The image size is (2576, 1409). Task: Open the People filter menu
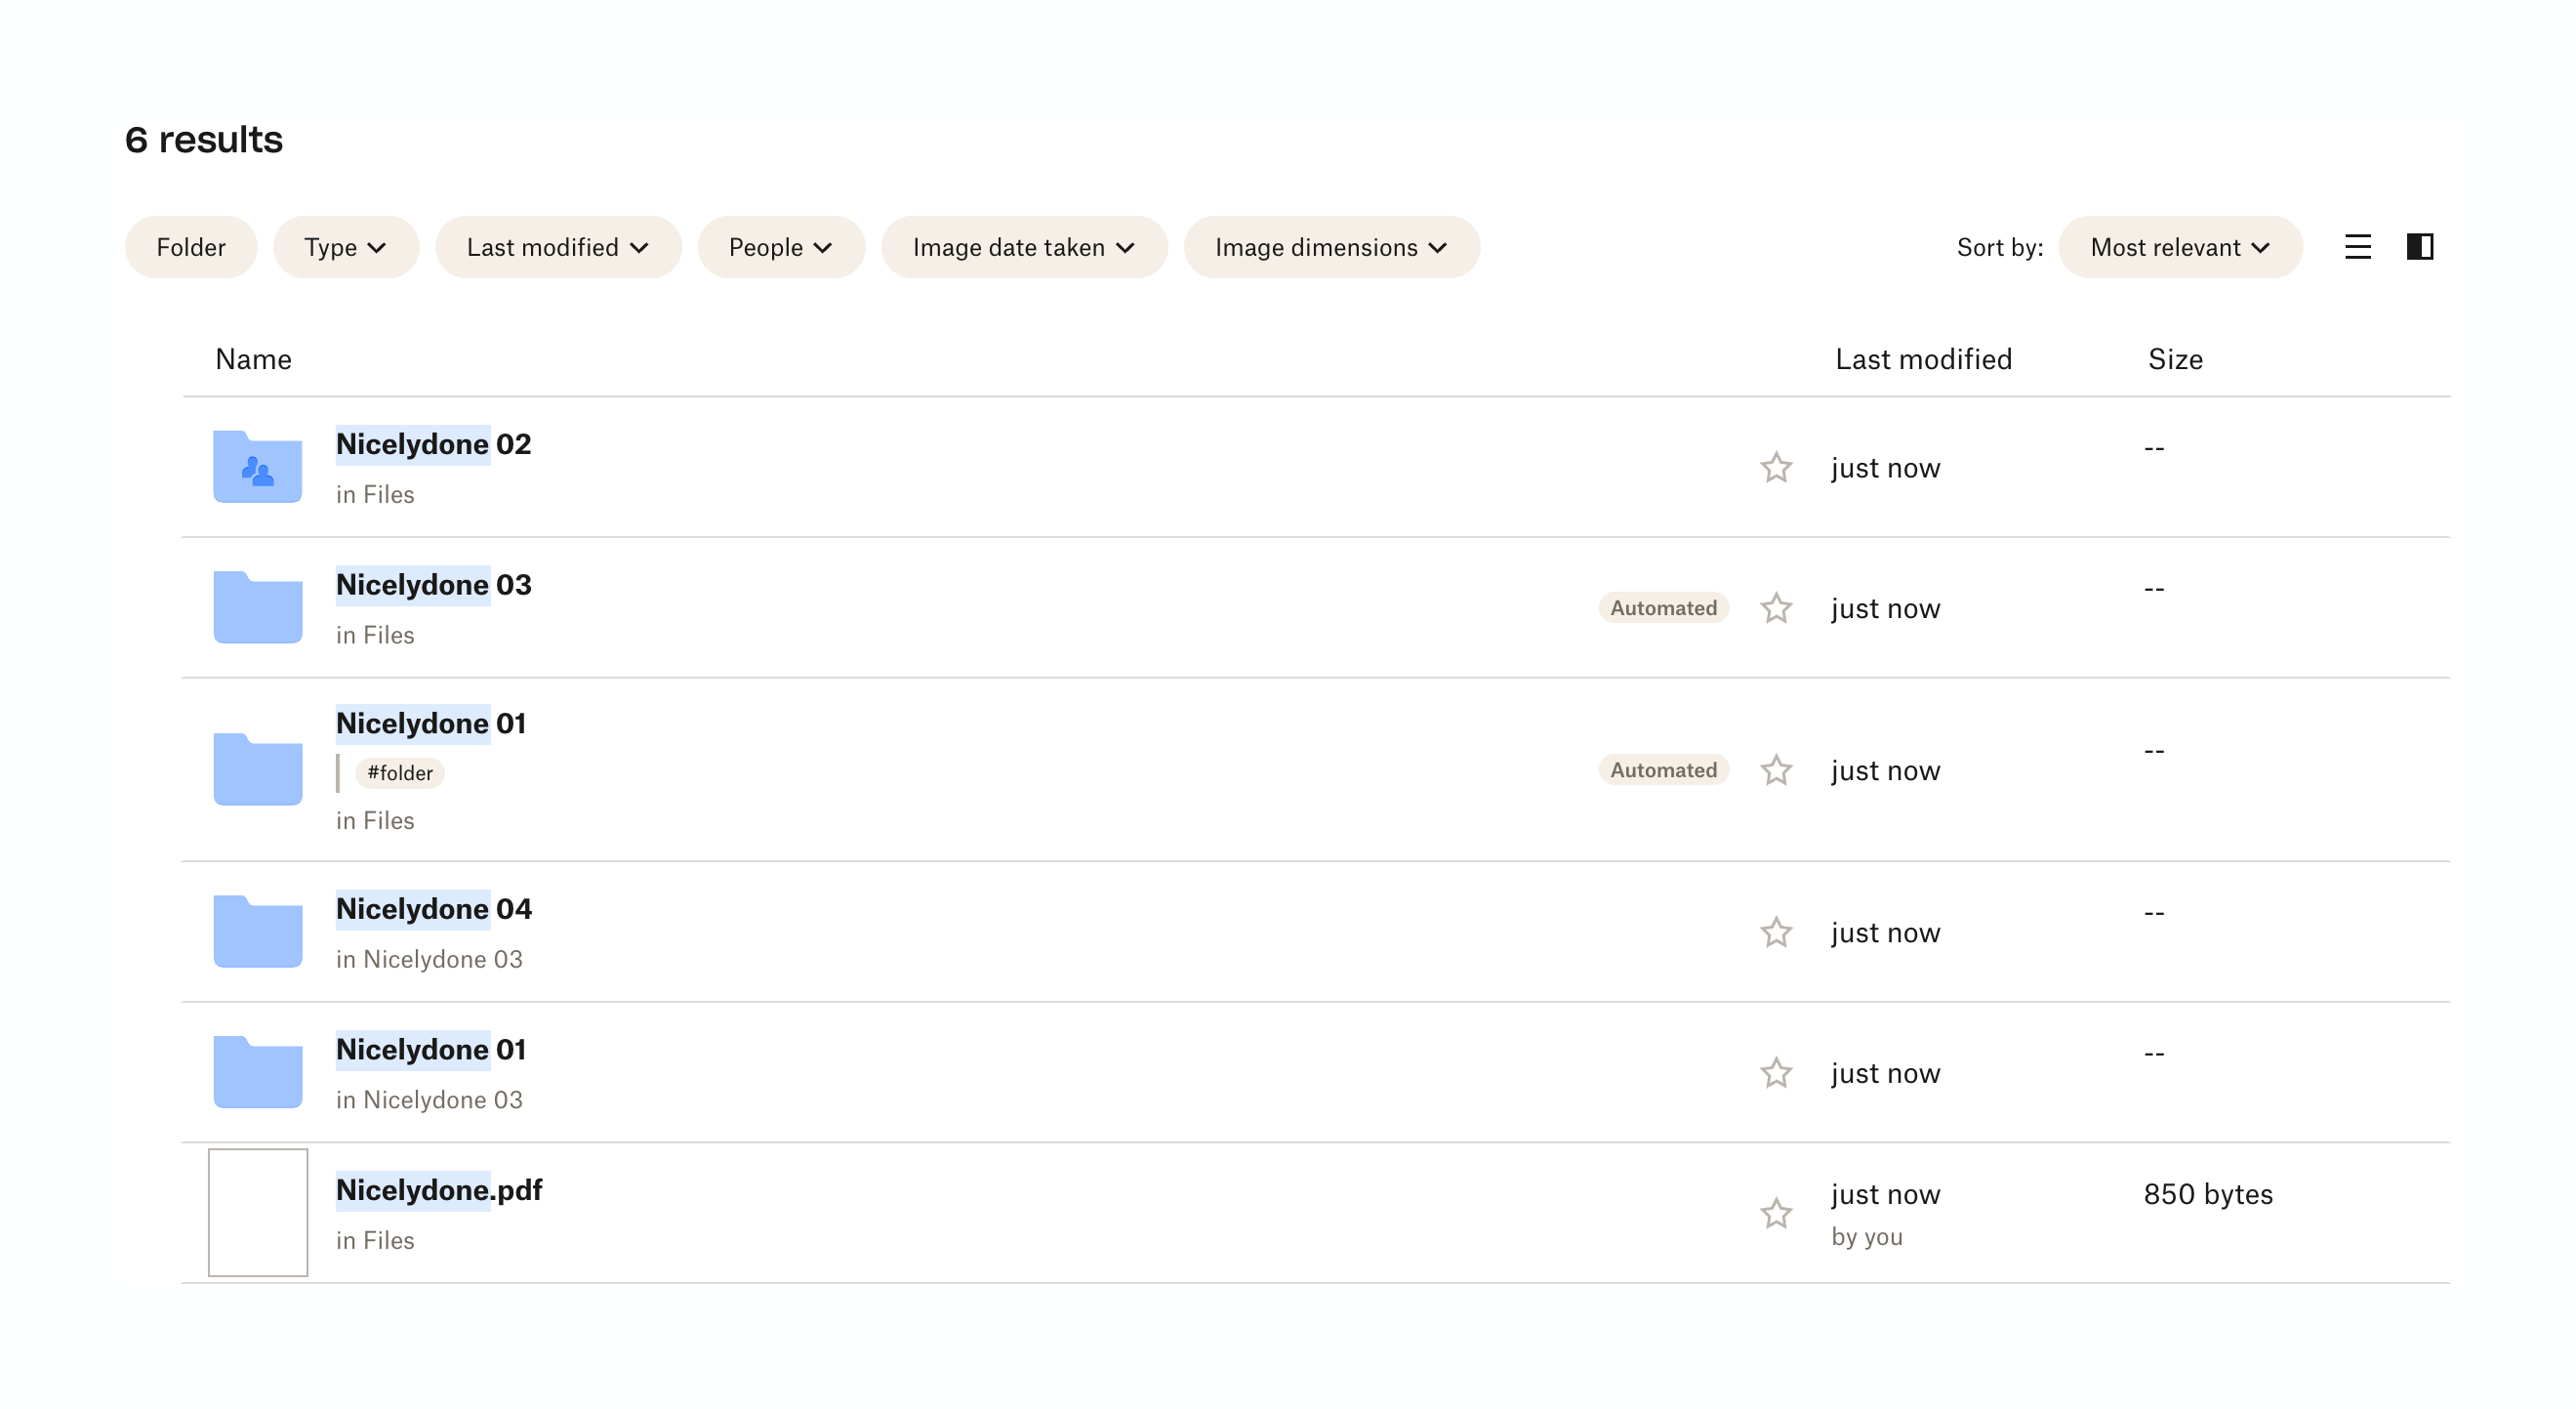(x=780, y=247)
